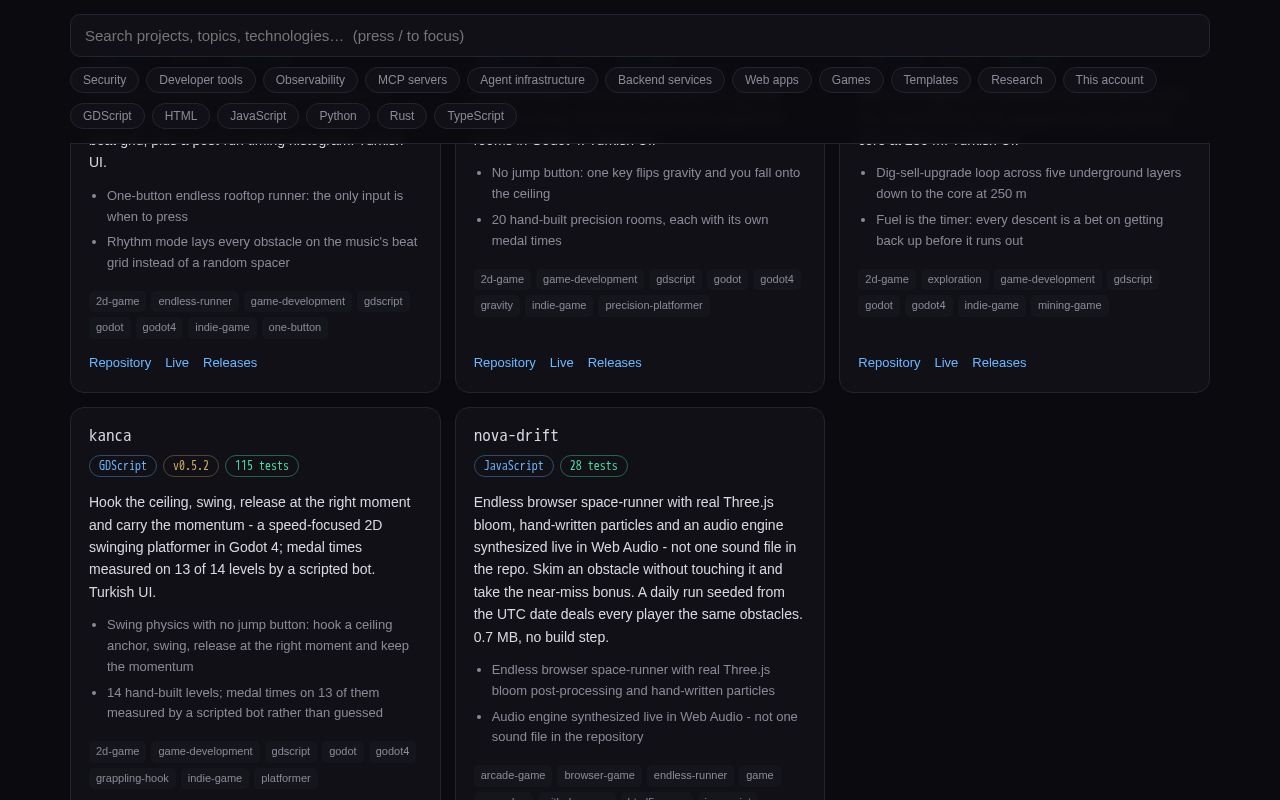Filter by JavaScript language chip
Screen dimensions: 1280x800
point(258,116)
